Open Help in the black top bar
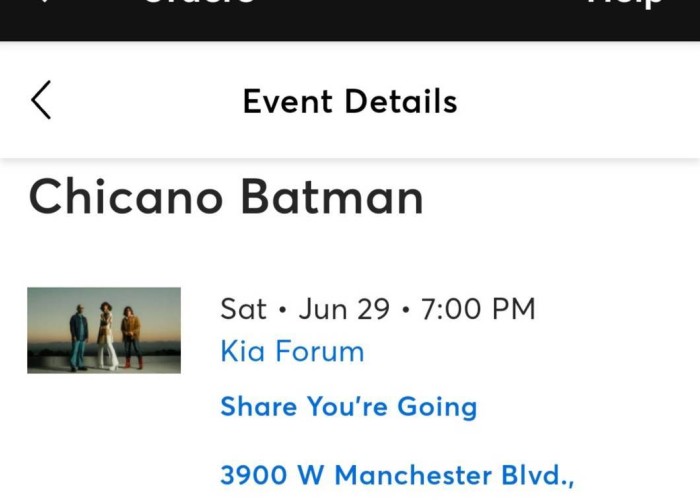The image size is (700, 500). tap(625, 4)
